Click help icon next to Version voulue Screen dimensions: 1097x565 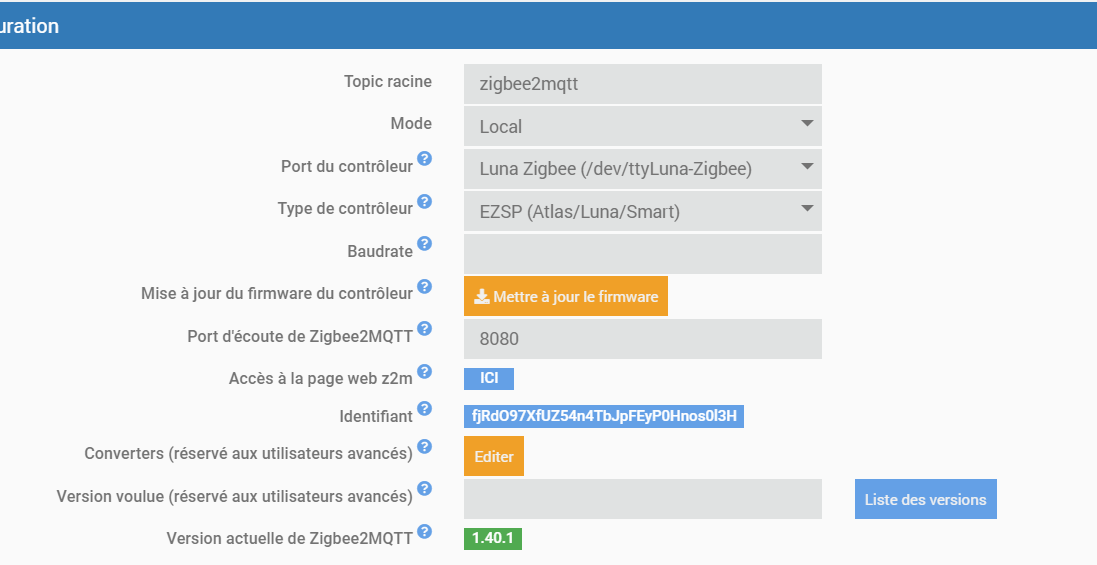point(424,489)
